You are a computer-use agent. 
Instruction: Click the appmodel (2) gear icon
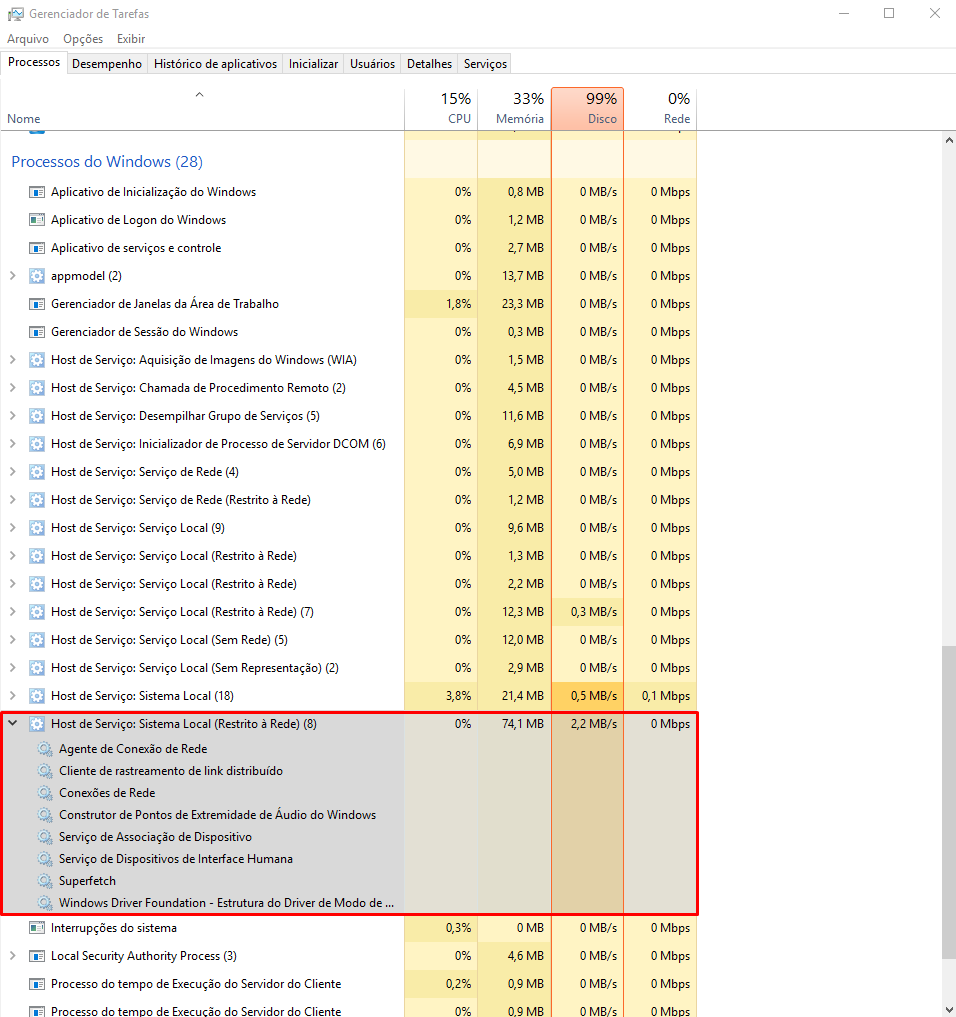point(37,276)
